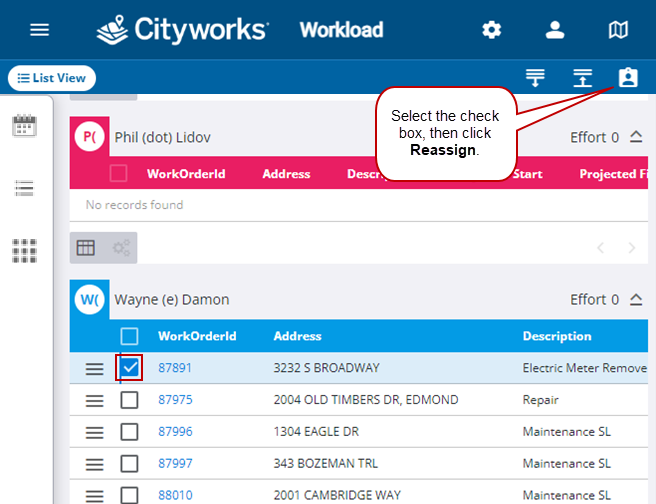Open the settings gear icon
The image size is (656, 504).
[491, 30]
